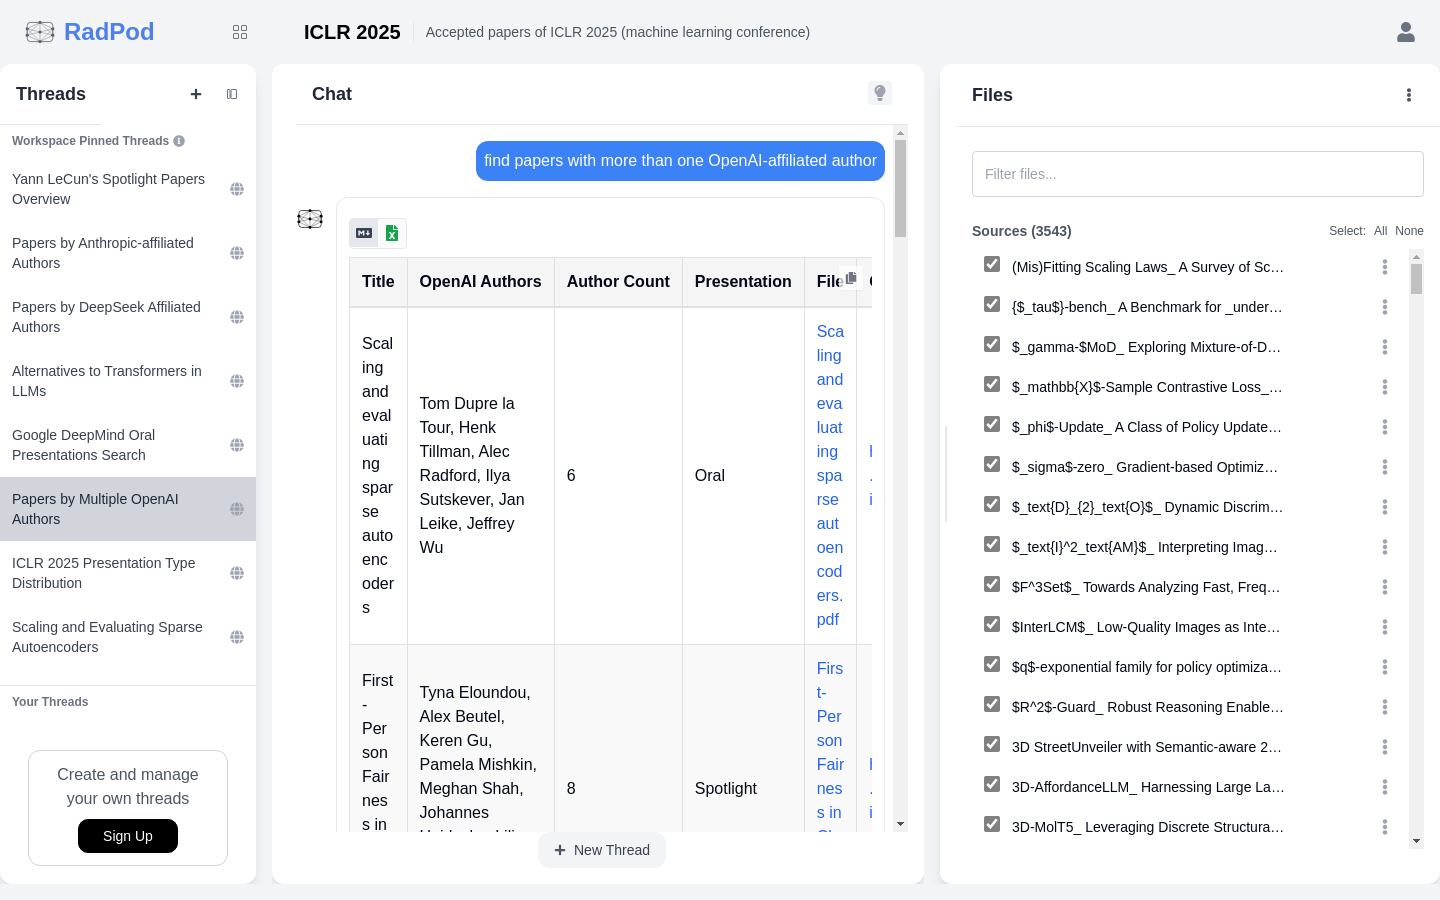Copy the table using the copy icon
Image resolution: width=1440 pixels, height=900 pixels.
tap(851, 278)
